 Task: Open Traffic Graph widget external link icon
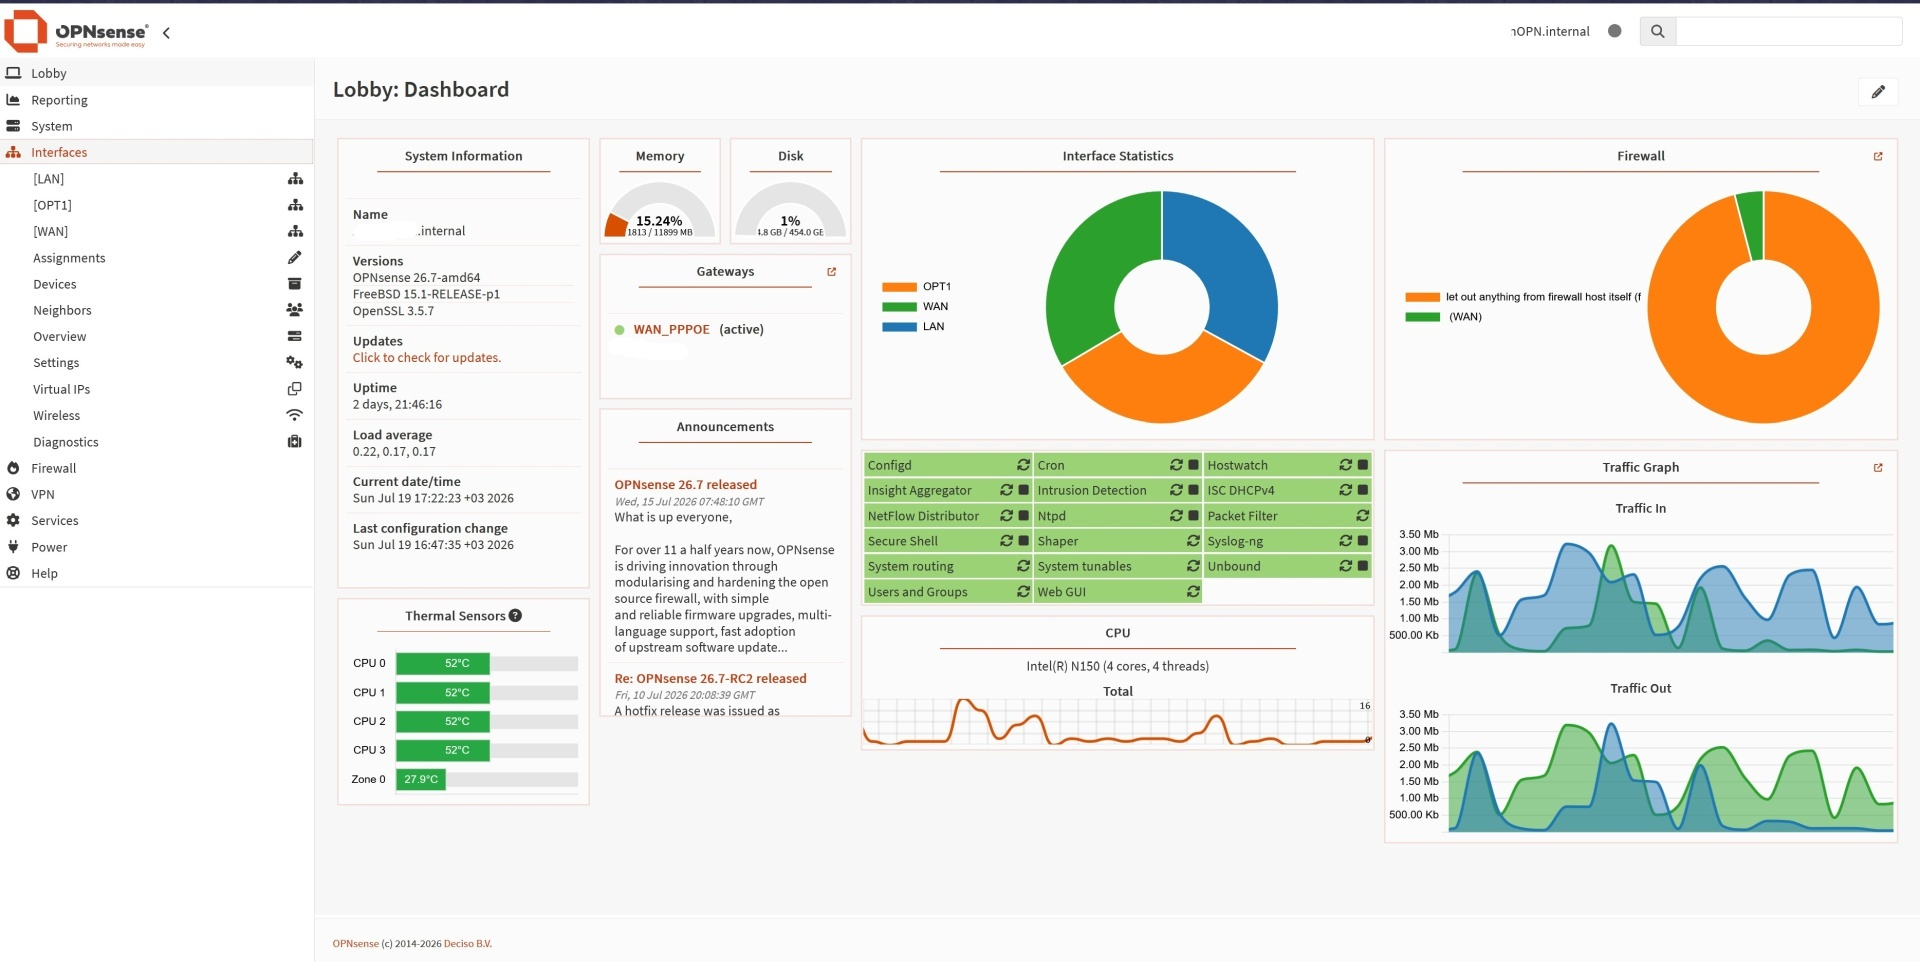click(1878, 468)
